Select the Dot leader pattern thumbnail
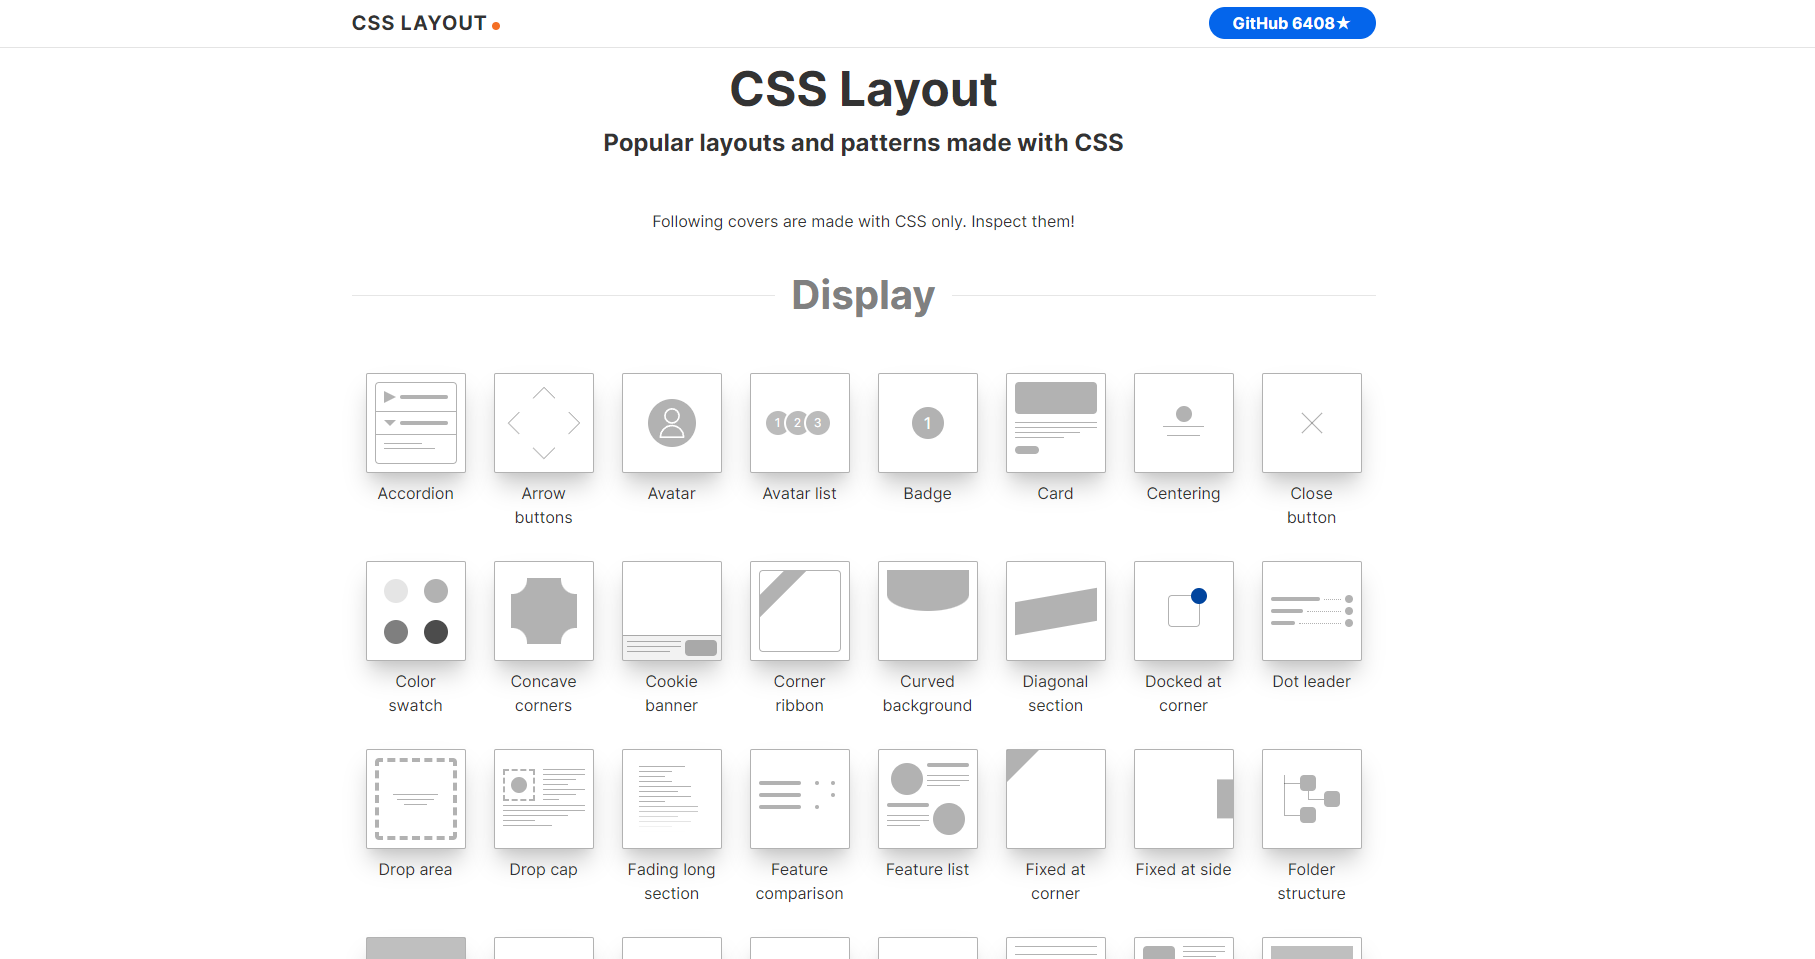 tap(1311, 611)
